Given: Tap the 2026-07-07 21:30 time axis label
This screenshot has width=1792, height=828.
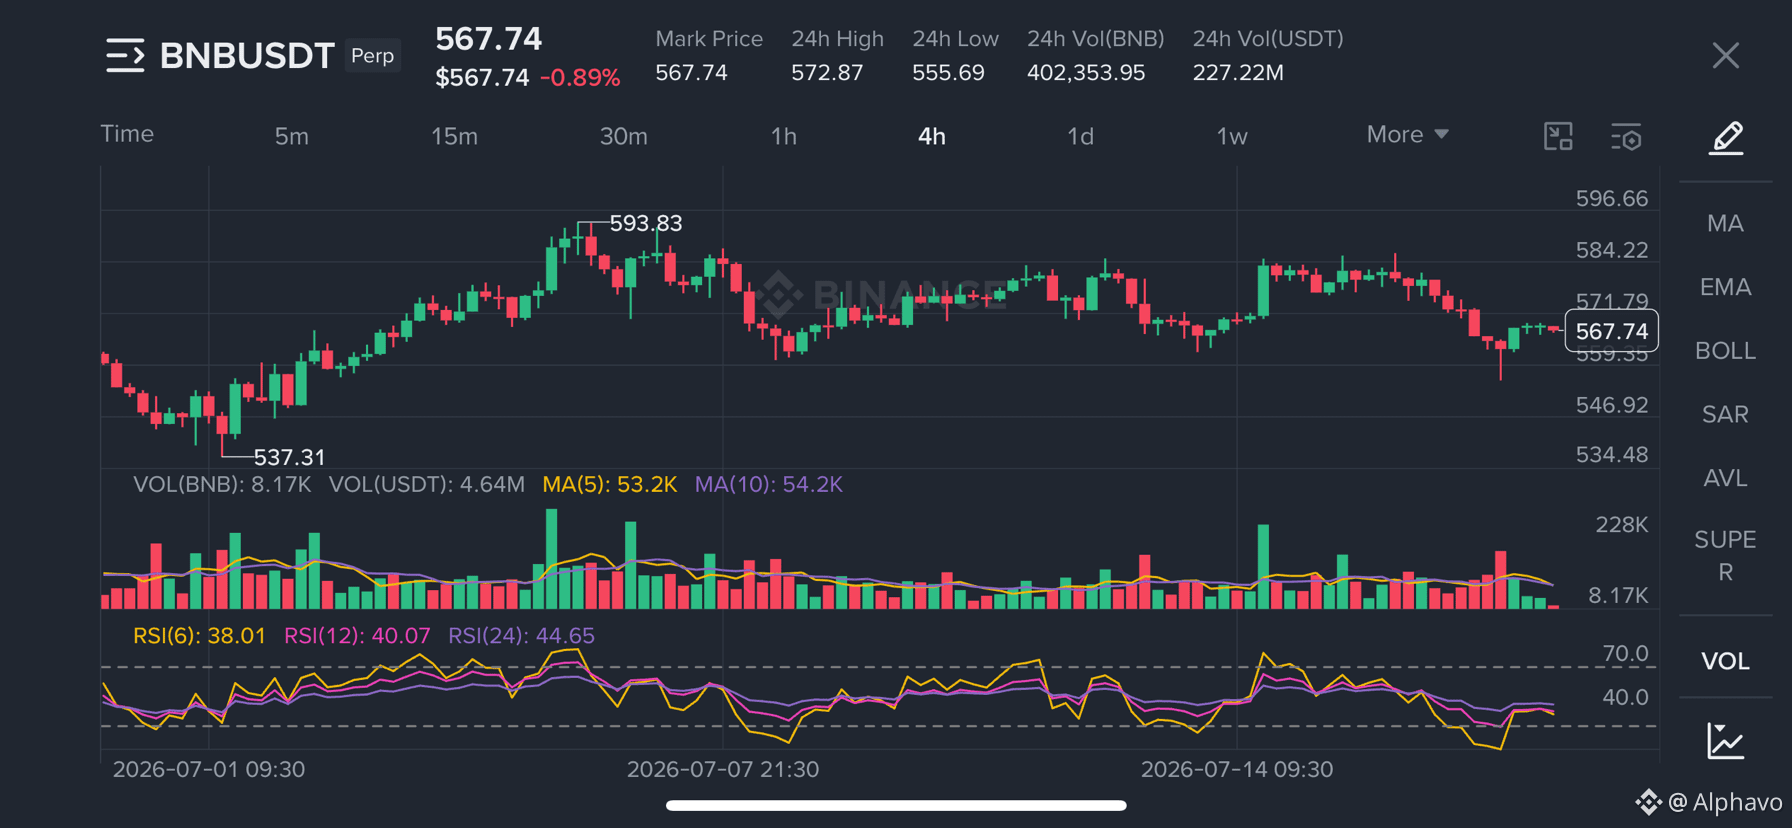Looking at the screenshot, I should coord(723,769).
